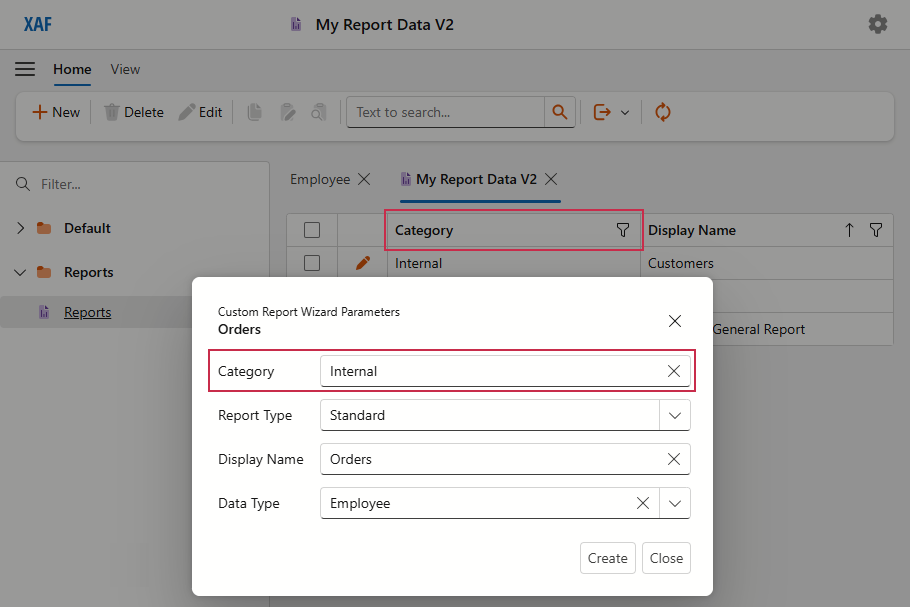Screen dimensions: 910x607
Task: Open the Reports navigation link
Action: pos(88,312)
